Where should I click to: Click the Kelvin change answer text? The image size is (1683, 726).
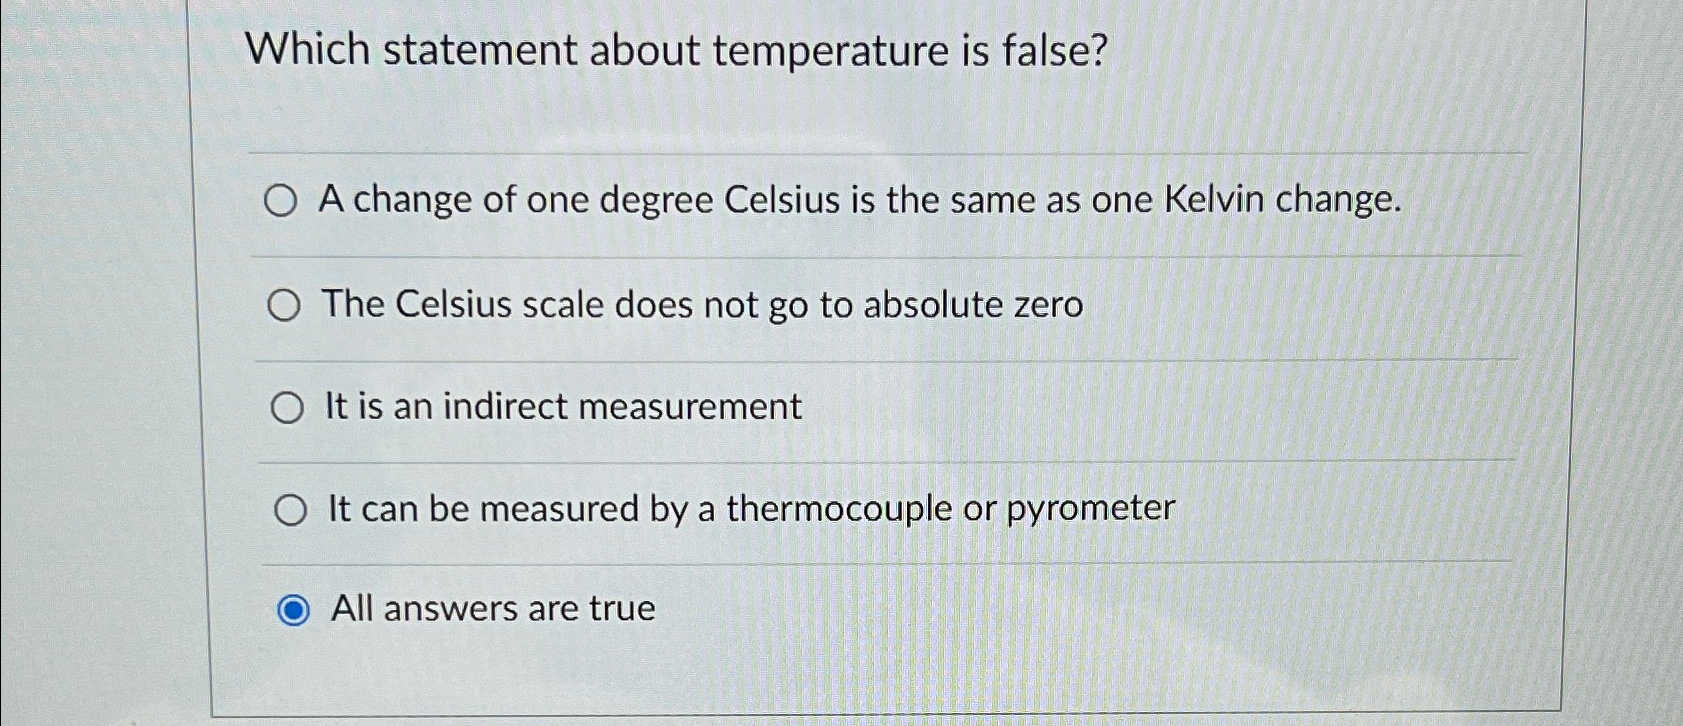click(x=860, y=200)
